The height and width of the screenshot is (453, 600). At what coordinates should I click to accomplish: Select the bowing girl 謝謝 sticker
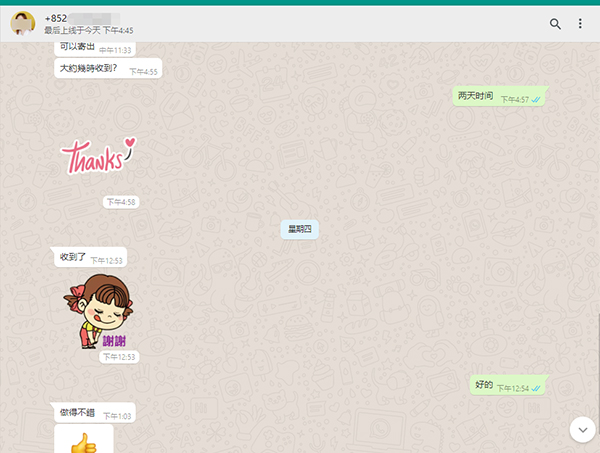(x=98, y=312)
